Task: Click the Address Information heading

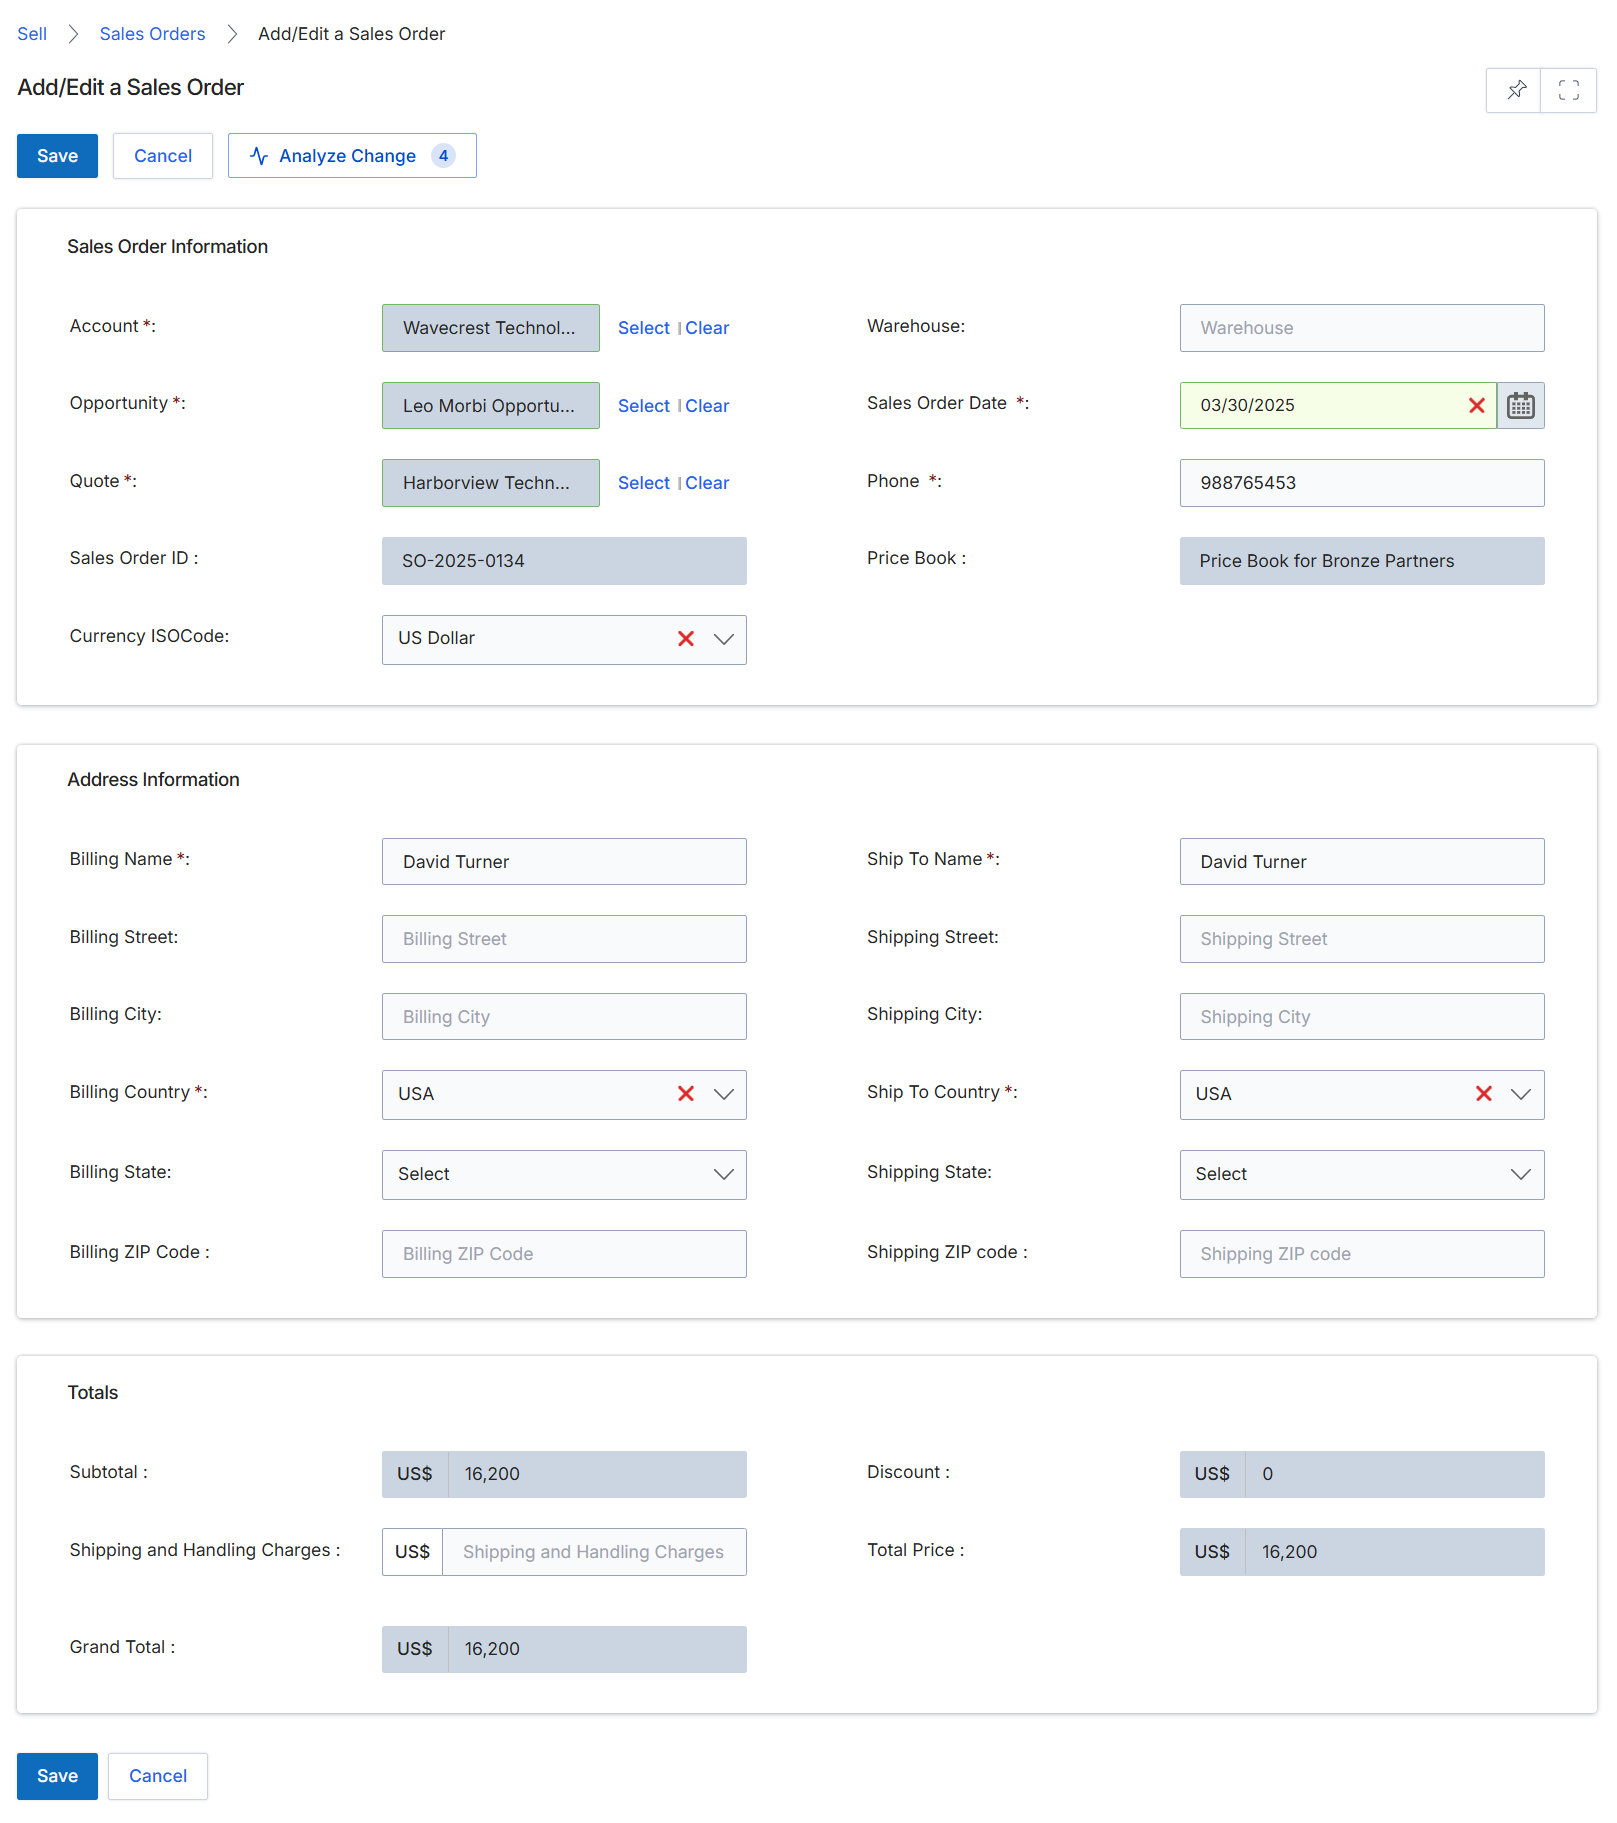Action: [x=153, y=780]
